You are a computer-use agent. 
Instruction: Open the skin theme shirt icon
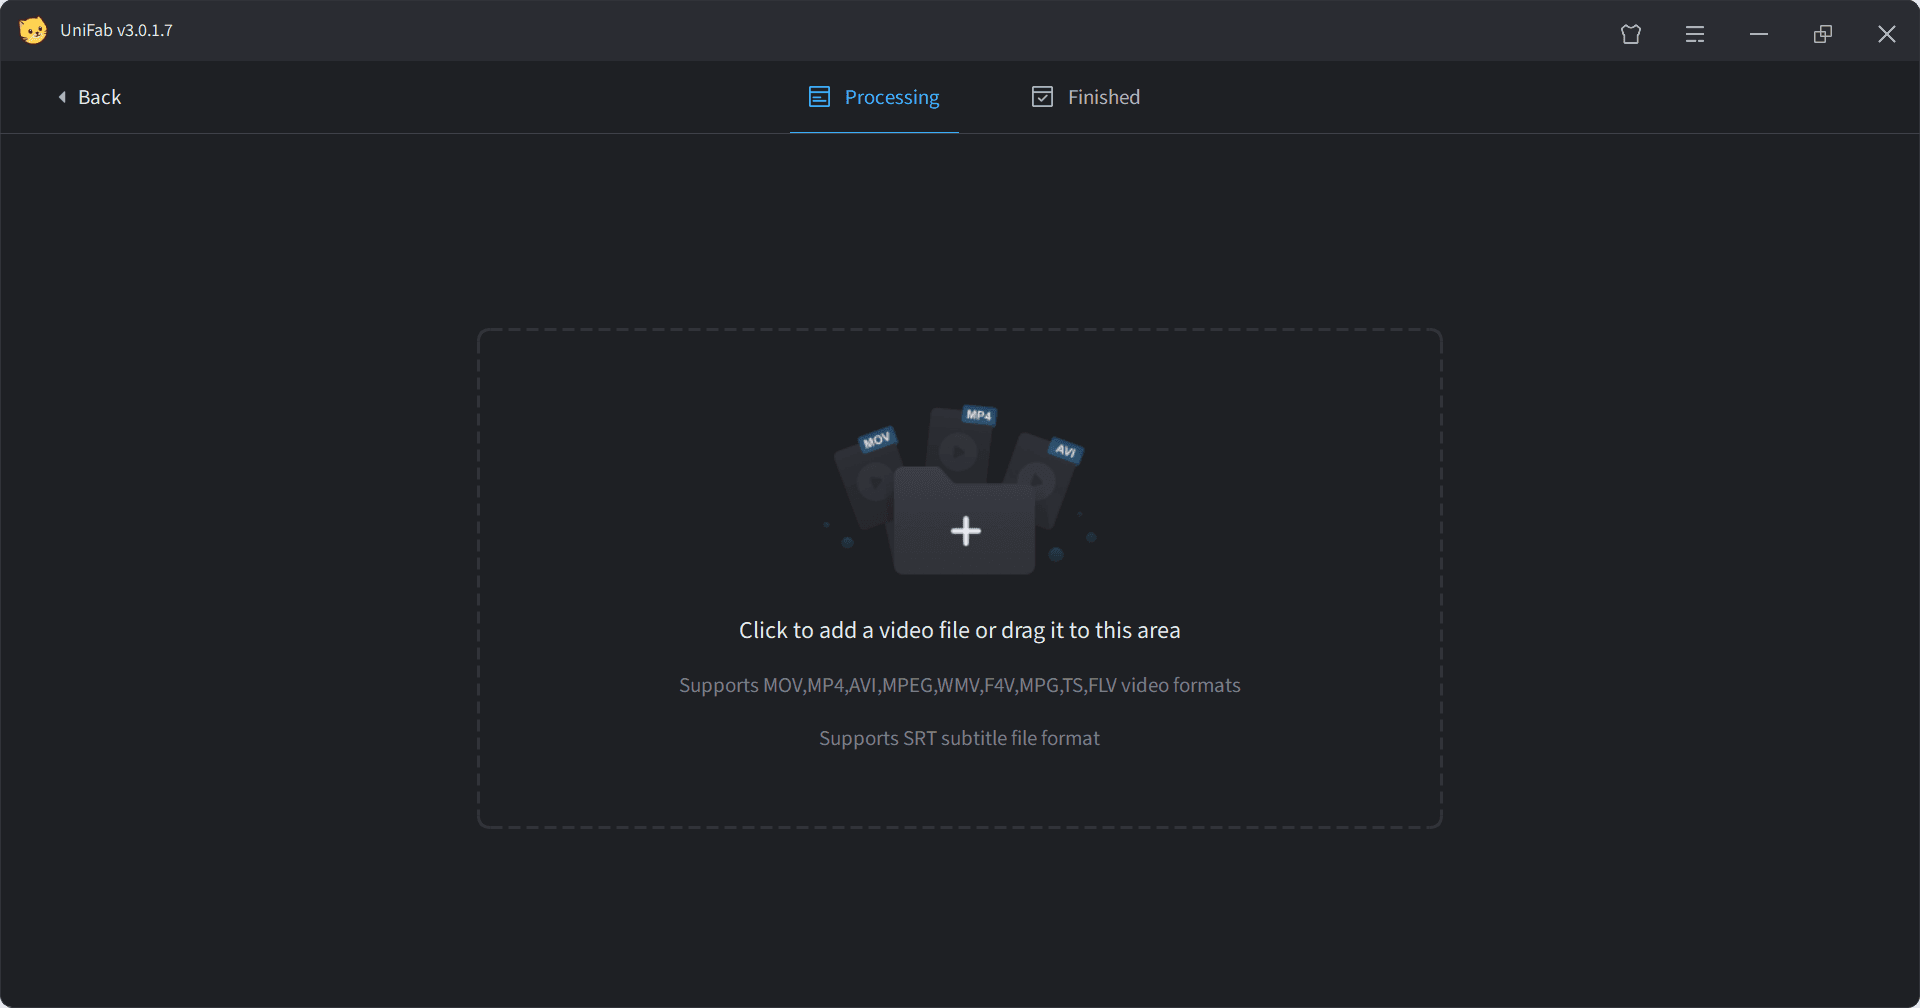click(x=1631, y=34)
